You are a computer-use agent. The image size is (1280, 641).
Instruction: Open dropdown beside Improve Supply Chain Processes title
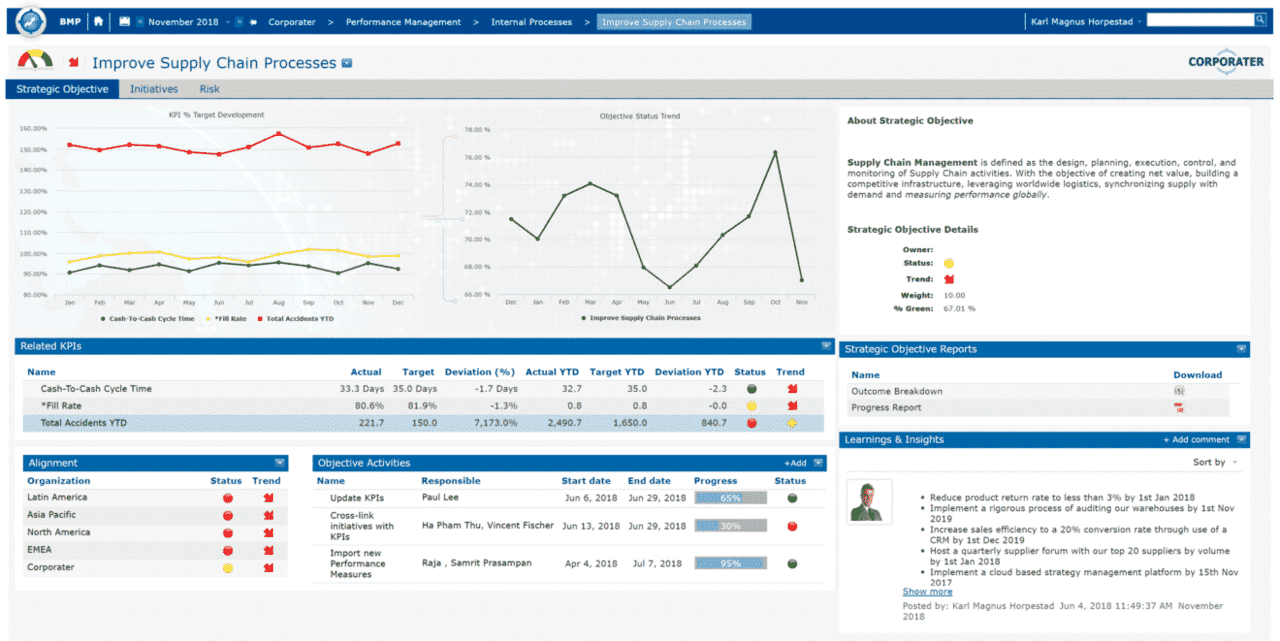tap(347, 64)
